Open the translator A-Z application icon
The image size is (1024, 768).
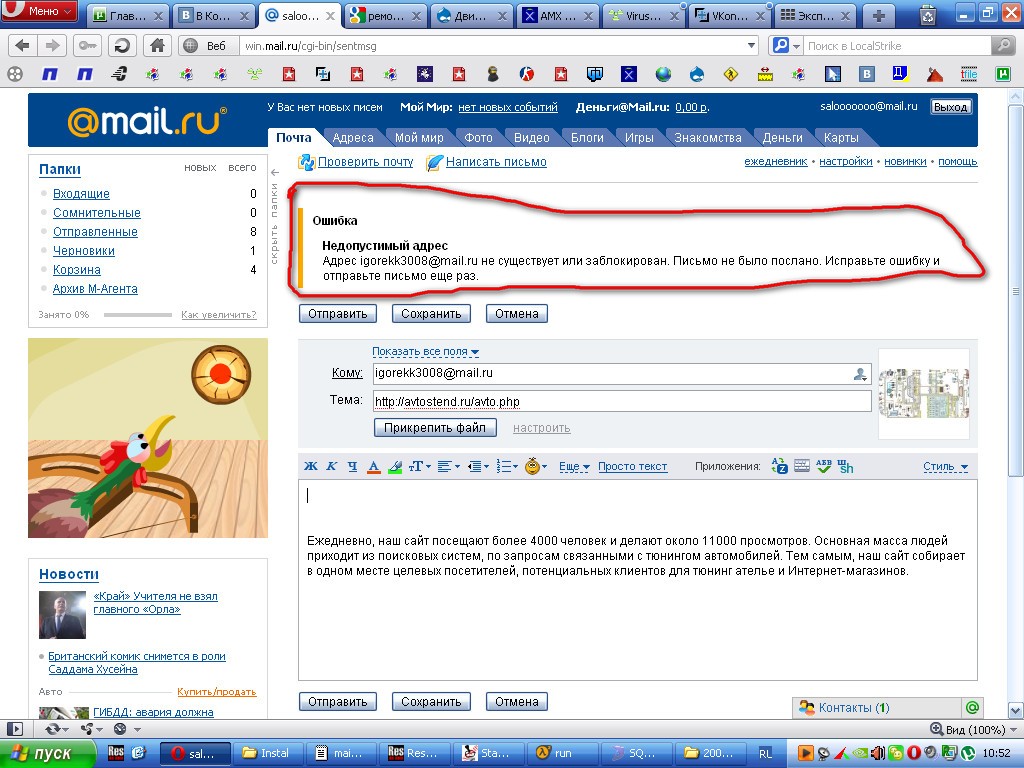point(779,466)
